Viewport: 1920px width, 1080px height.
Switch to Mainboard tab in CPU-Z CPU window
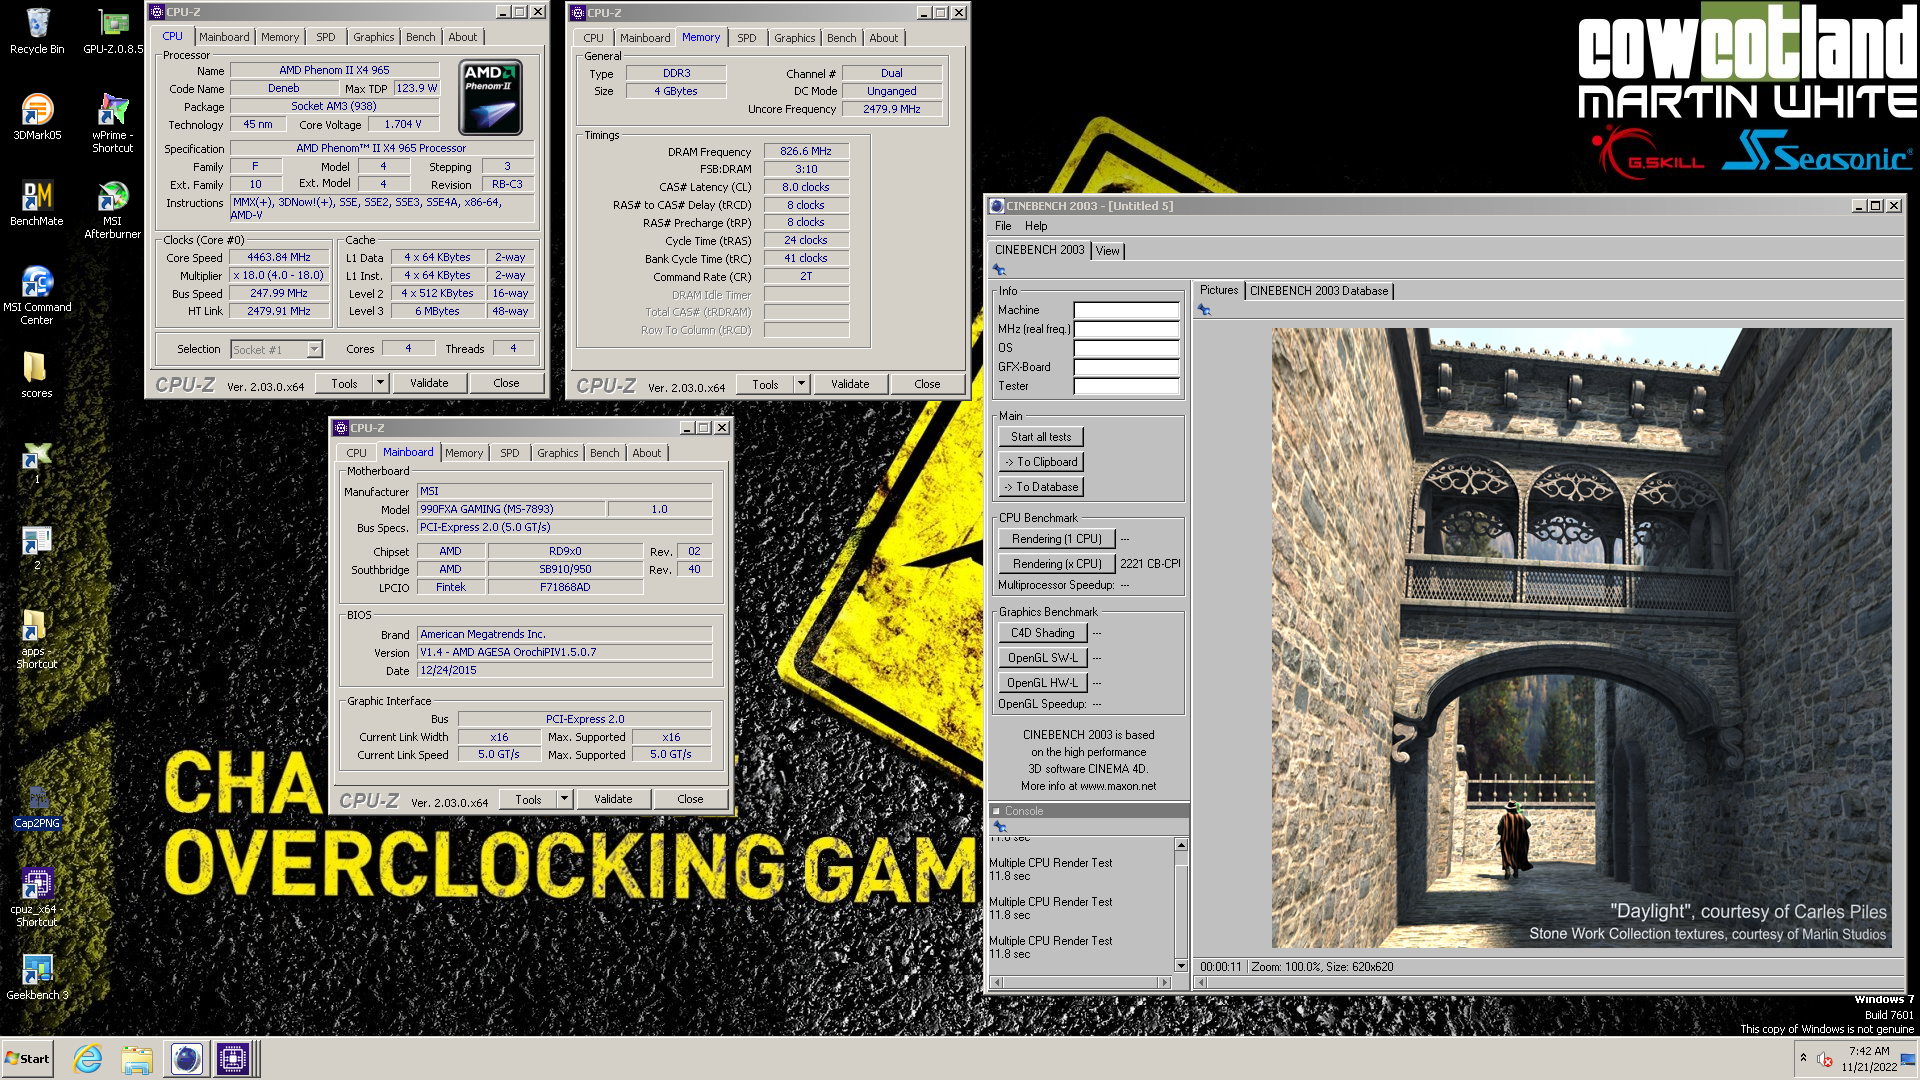pyautogui.click(x=224, y=37)
